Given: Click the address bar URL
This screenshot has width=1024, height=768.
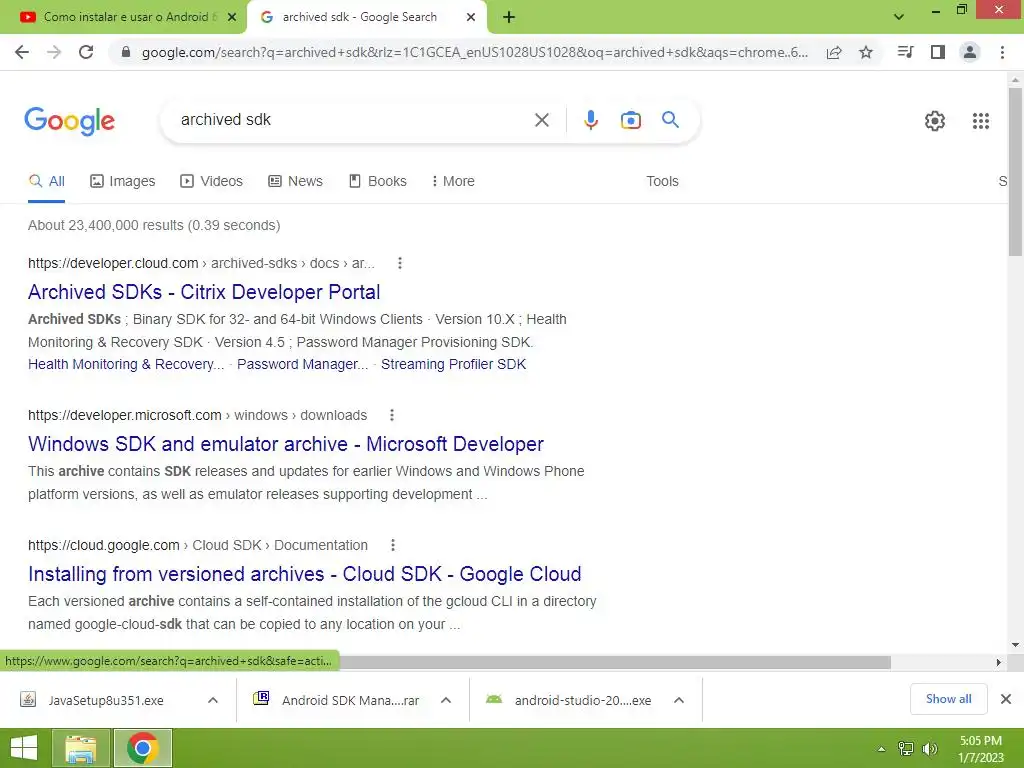Looking at the screenshot, I should click(474, 52).
